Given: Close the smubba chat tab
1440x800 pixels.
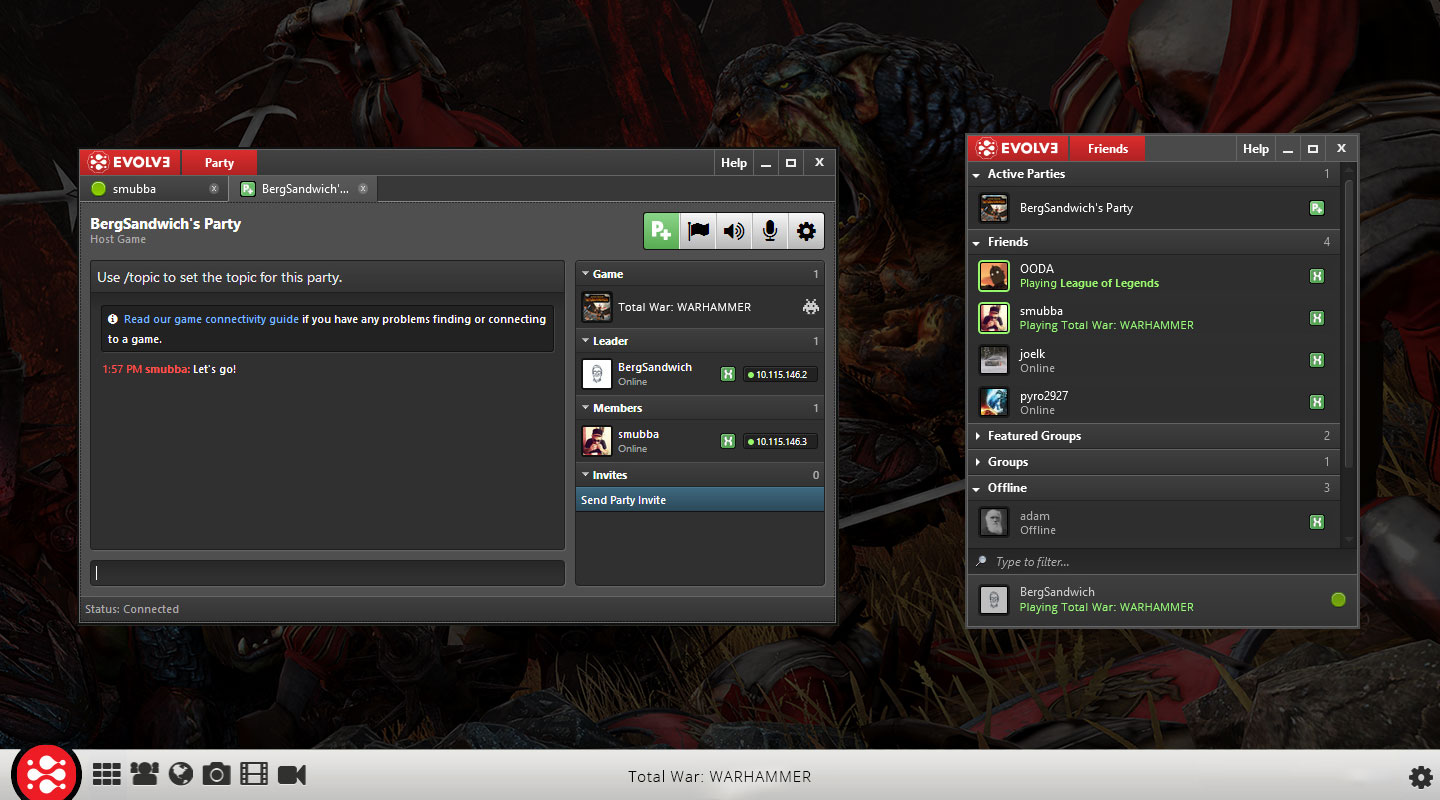Looking at the screenshot, I should [214, 188].
